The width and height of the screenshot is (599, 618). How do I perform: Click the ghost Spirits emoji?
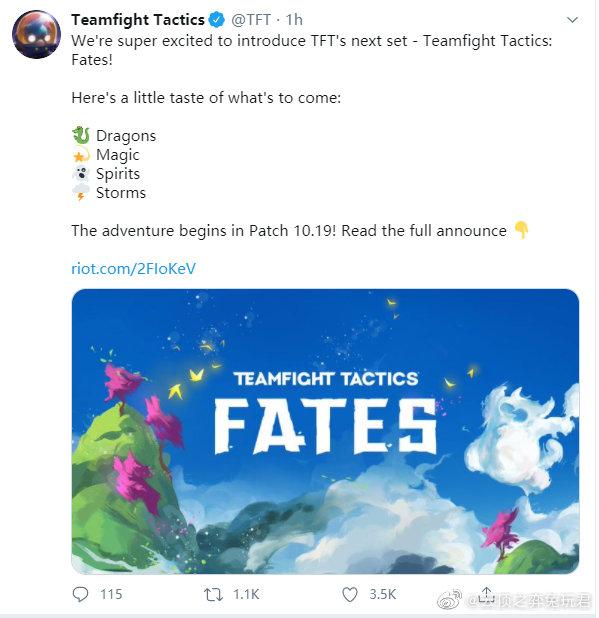pyautogui.click(x=81, y=173)
